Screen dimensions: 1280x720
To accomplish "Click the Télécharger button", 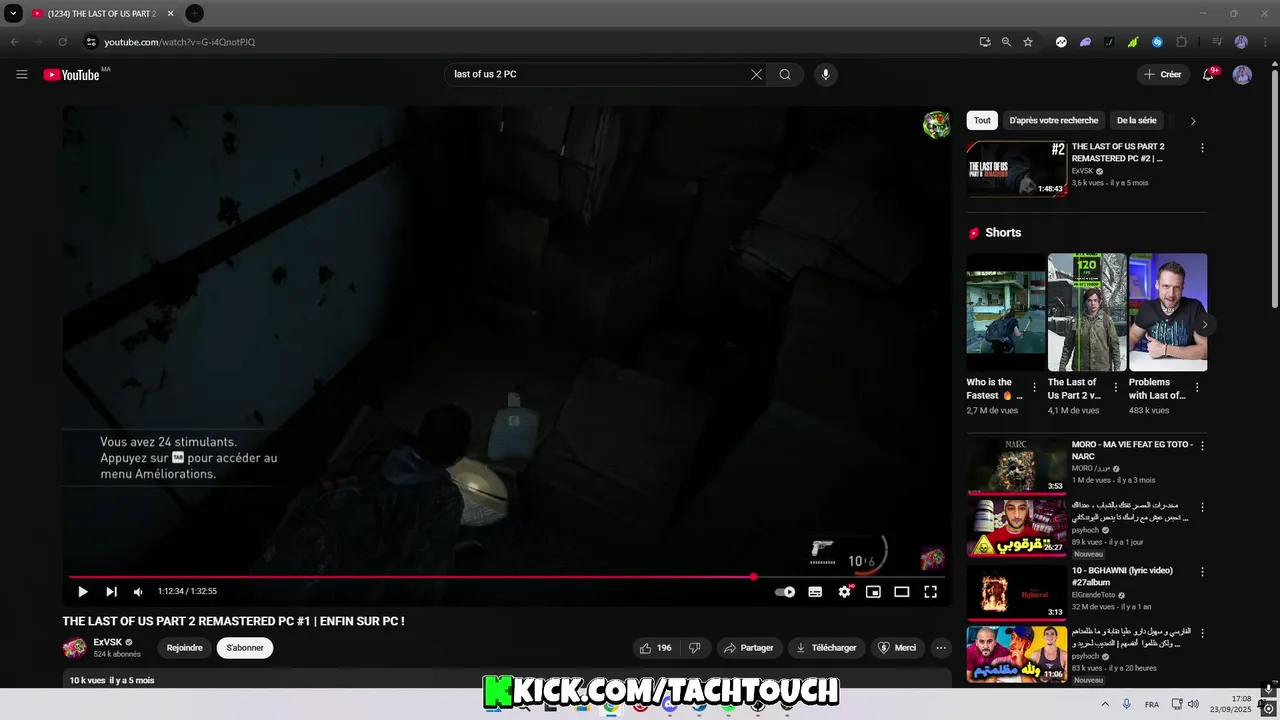I will click(826, 648).
